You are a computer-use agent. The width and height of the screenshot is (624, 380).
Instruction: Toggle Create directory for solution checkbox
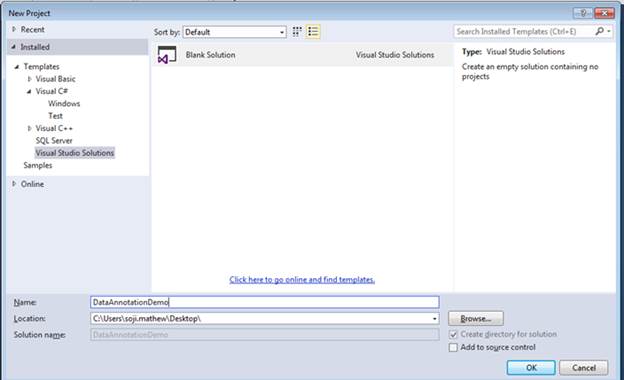(x=453, y=335)
